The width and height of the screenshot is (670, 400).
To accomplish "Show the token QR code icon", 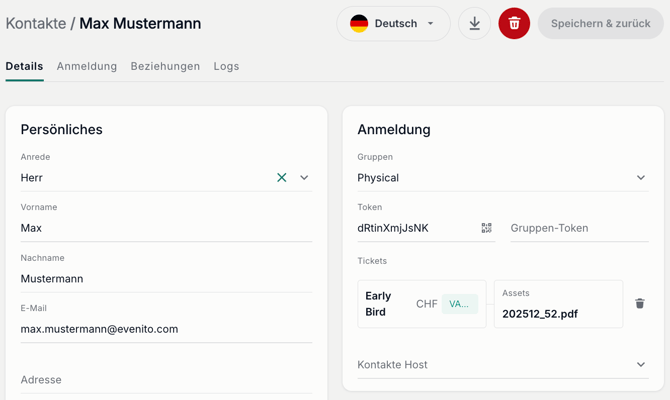I will click(486, 228).
